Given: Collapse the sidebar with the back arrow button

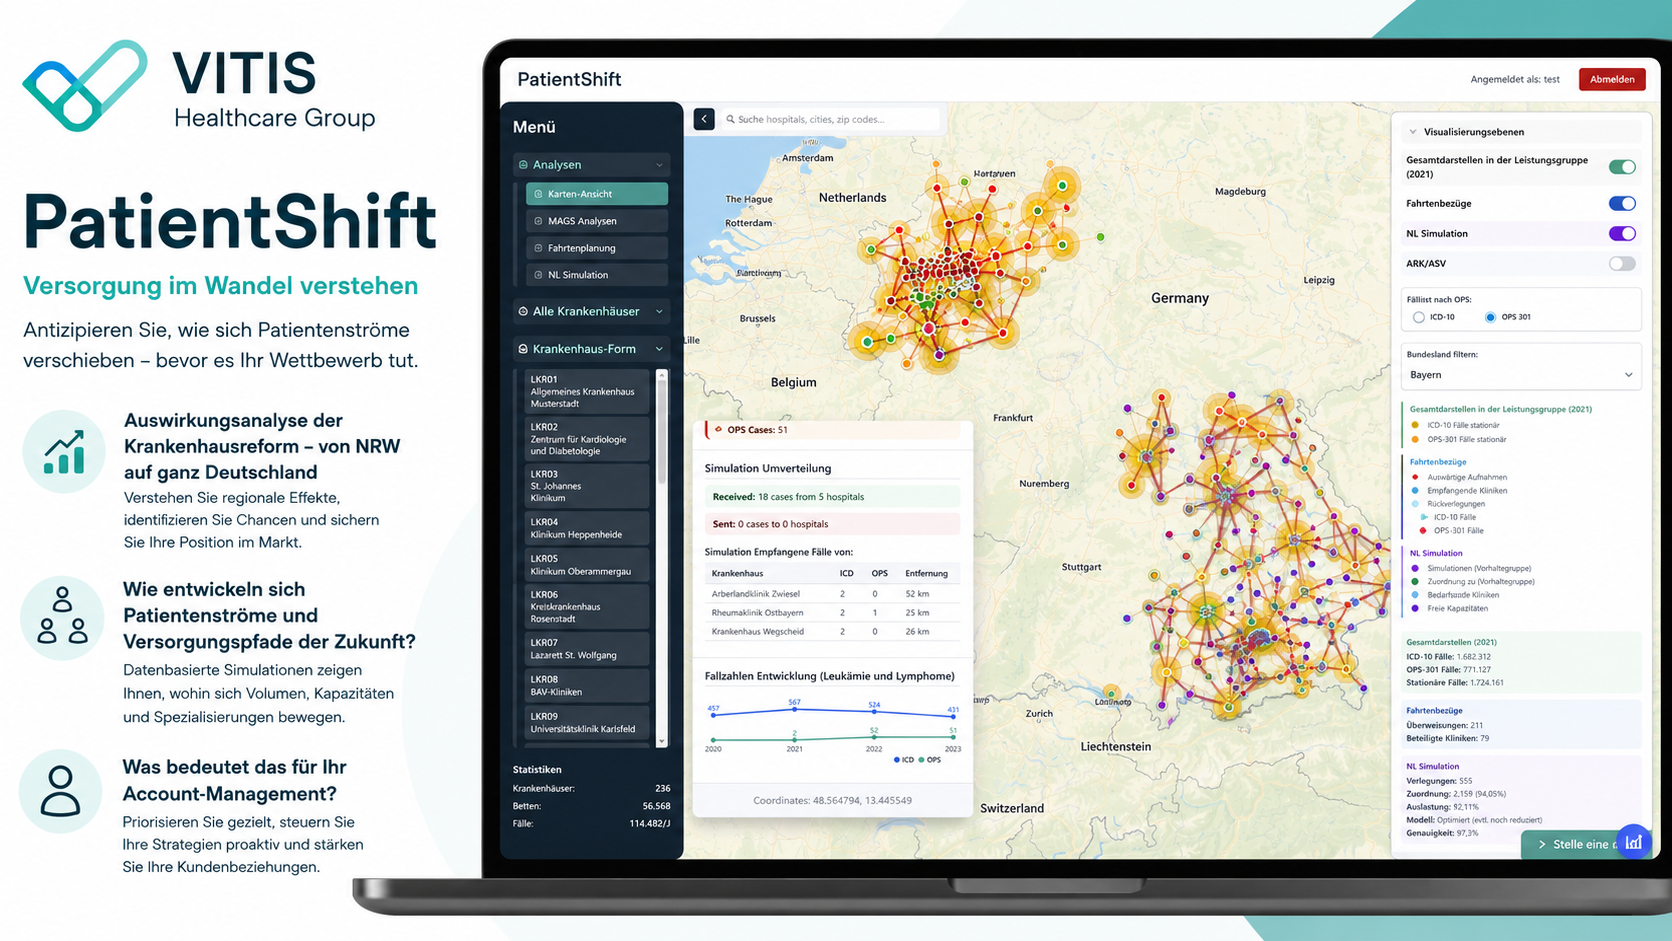Looking at the screenshot, I should (x=704, y=119).
